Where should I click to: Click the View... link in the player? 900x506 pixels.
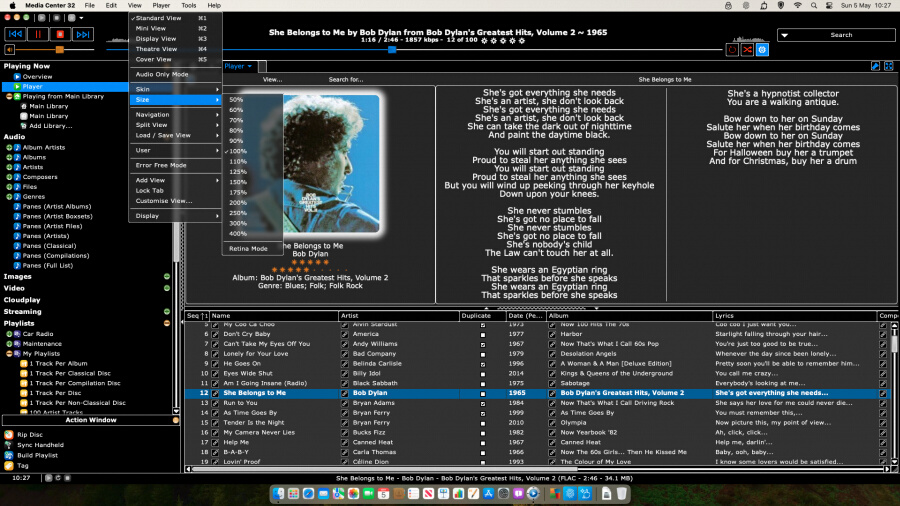(x=272, y=80)
